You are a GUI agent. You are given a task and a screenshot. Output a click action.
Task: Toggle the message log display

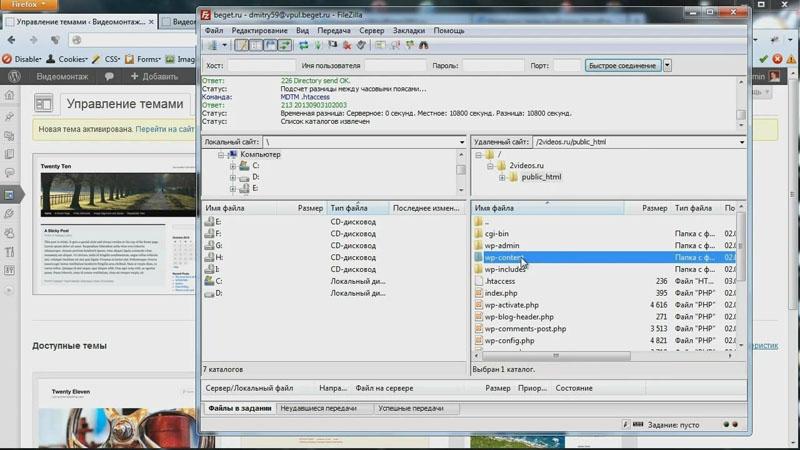(241, 45)
